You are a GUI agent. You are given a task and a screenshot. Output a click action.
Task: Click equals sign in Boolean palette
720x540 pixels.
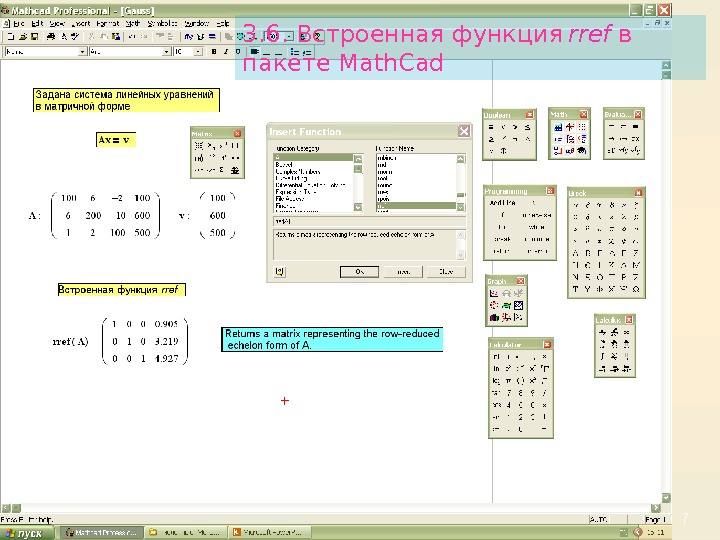click(491, 127)
